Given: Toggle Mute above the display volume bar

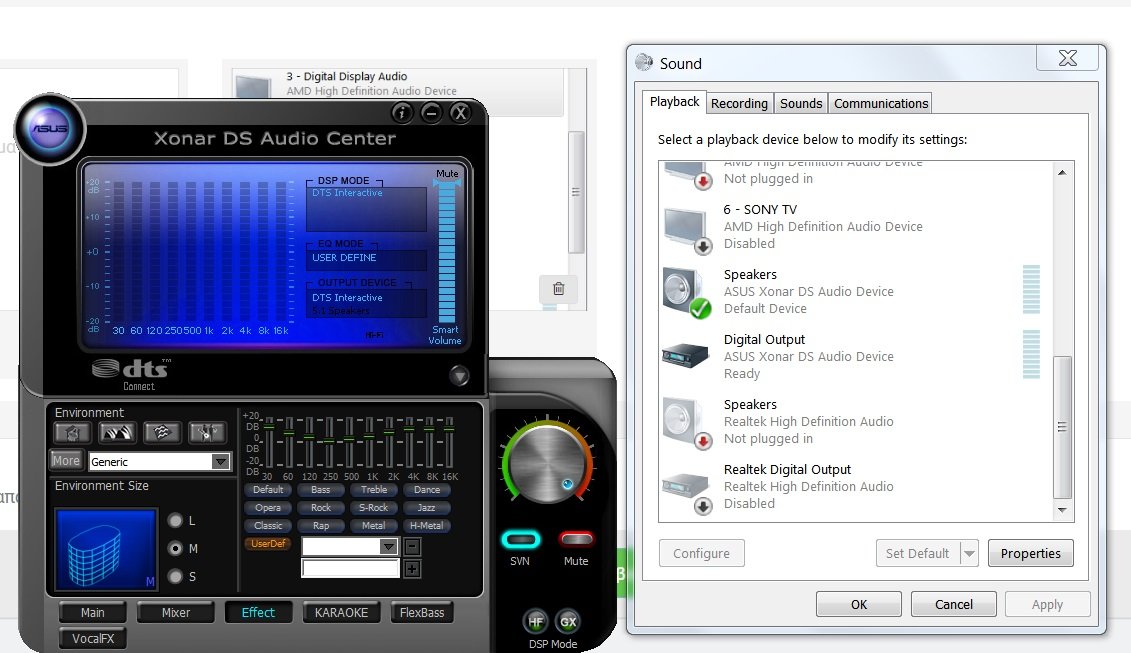Looking at the screenshot, I should pos(447,173).
